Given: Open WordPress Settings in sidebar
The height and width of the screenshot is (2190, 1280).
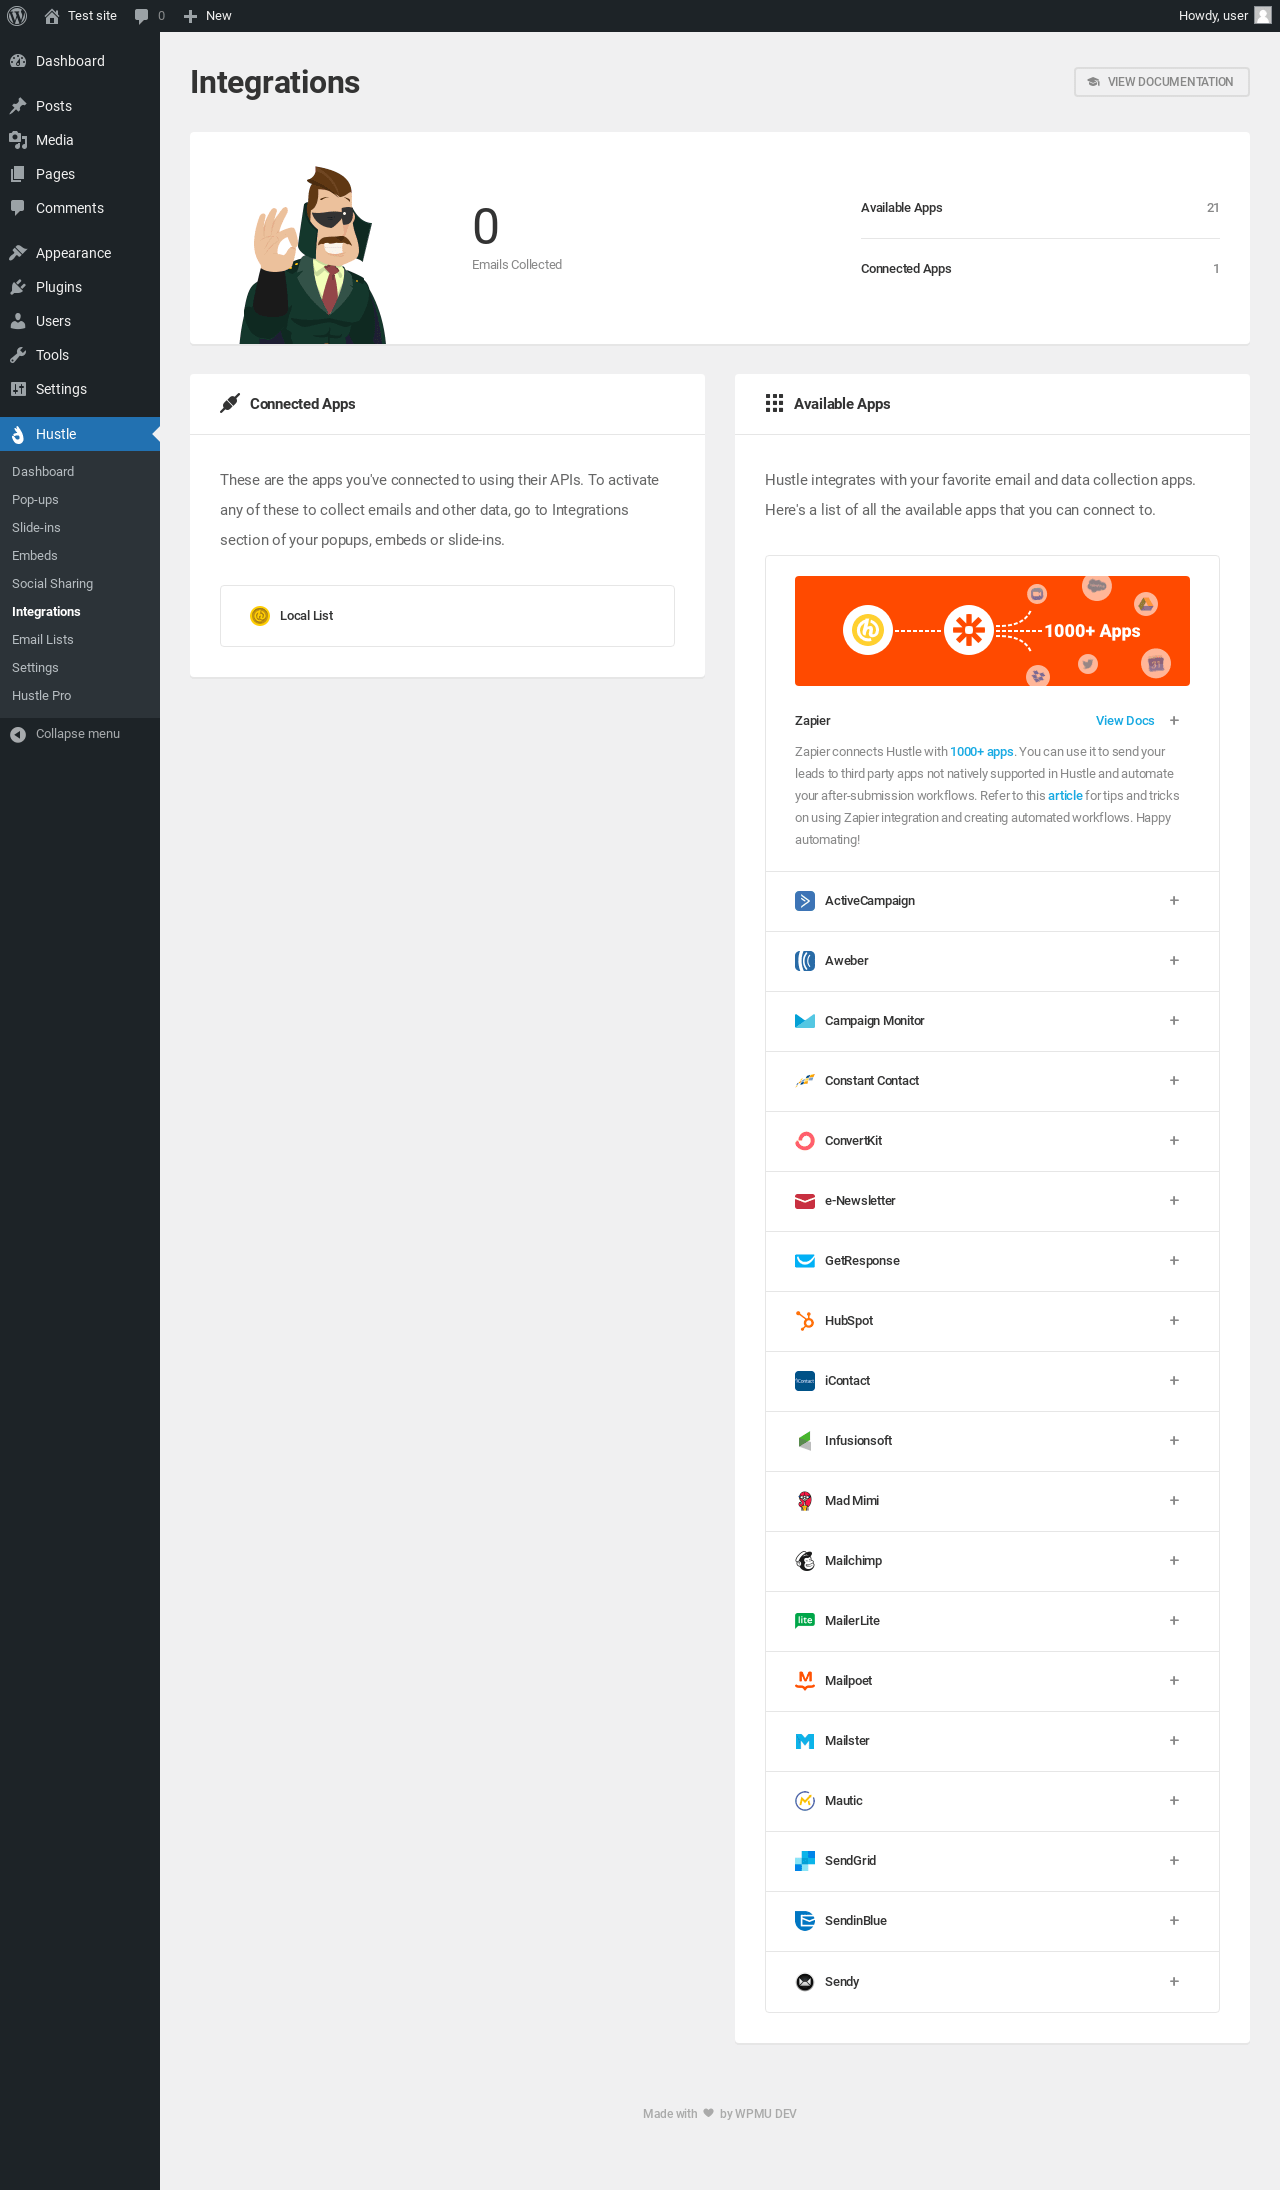Looking at the screenshot, I should (80, 389).
